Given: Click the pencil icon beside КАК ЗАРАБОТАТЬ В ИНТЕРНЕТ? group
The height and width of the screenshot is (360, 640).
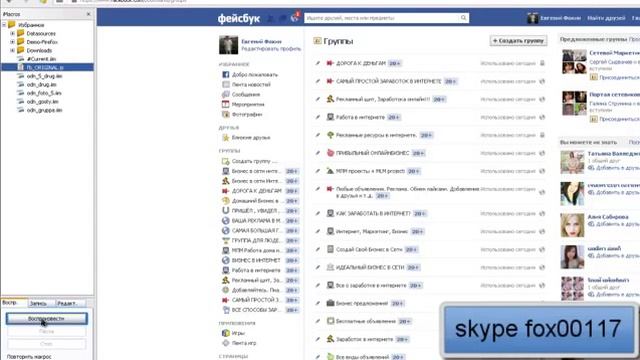Looking at the screenshot, I should (318, 213).
